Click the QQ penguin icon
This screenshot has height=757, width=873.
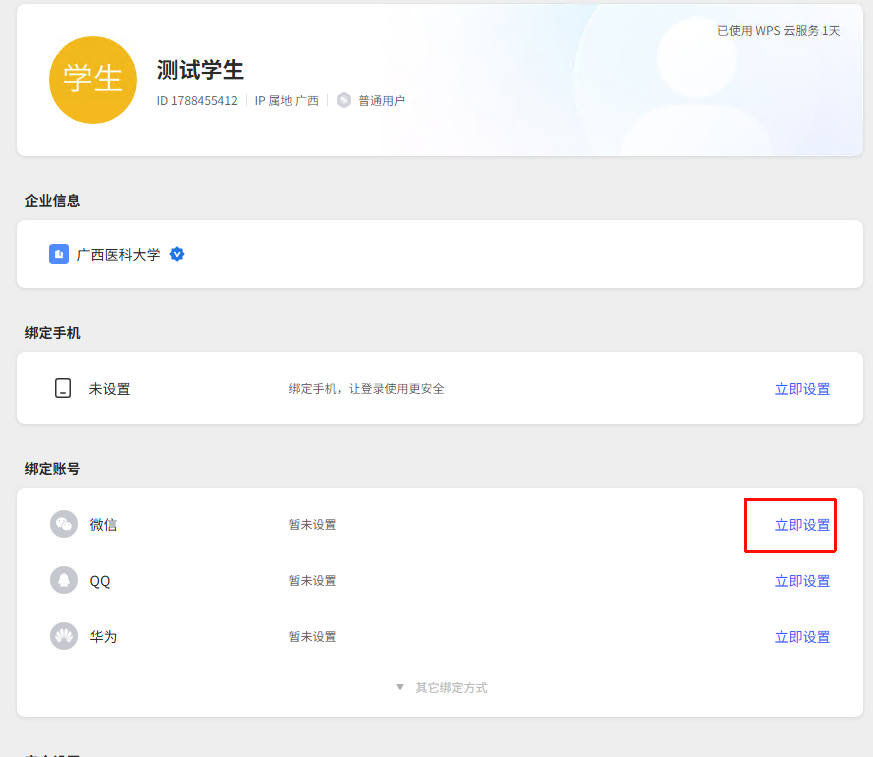[64, 580]
